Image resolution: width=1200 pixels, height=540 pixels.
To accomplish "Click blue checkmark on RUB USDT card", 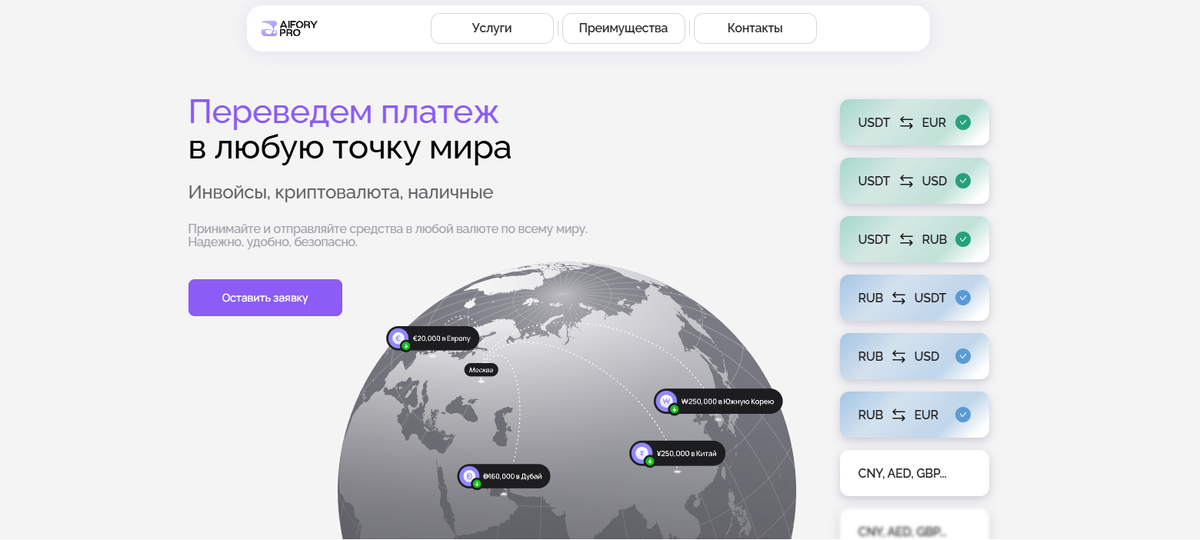I will tap(963, 298).
